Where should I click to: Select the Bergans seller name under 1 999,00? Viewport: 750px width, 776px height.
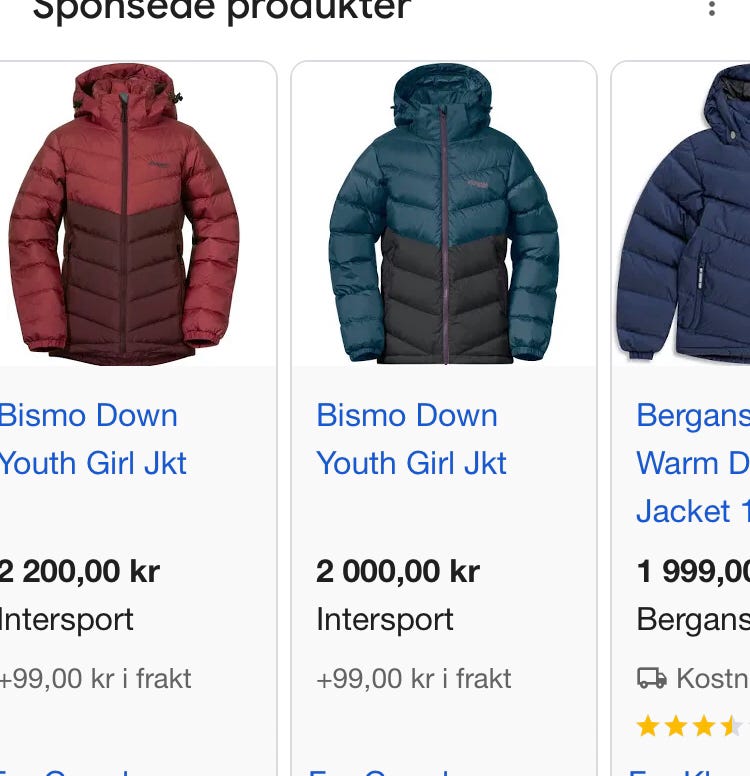coord(693,620)
